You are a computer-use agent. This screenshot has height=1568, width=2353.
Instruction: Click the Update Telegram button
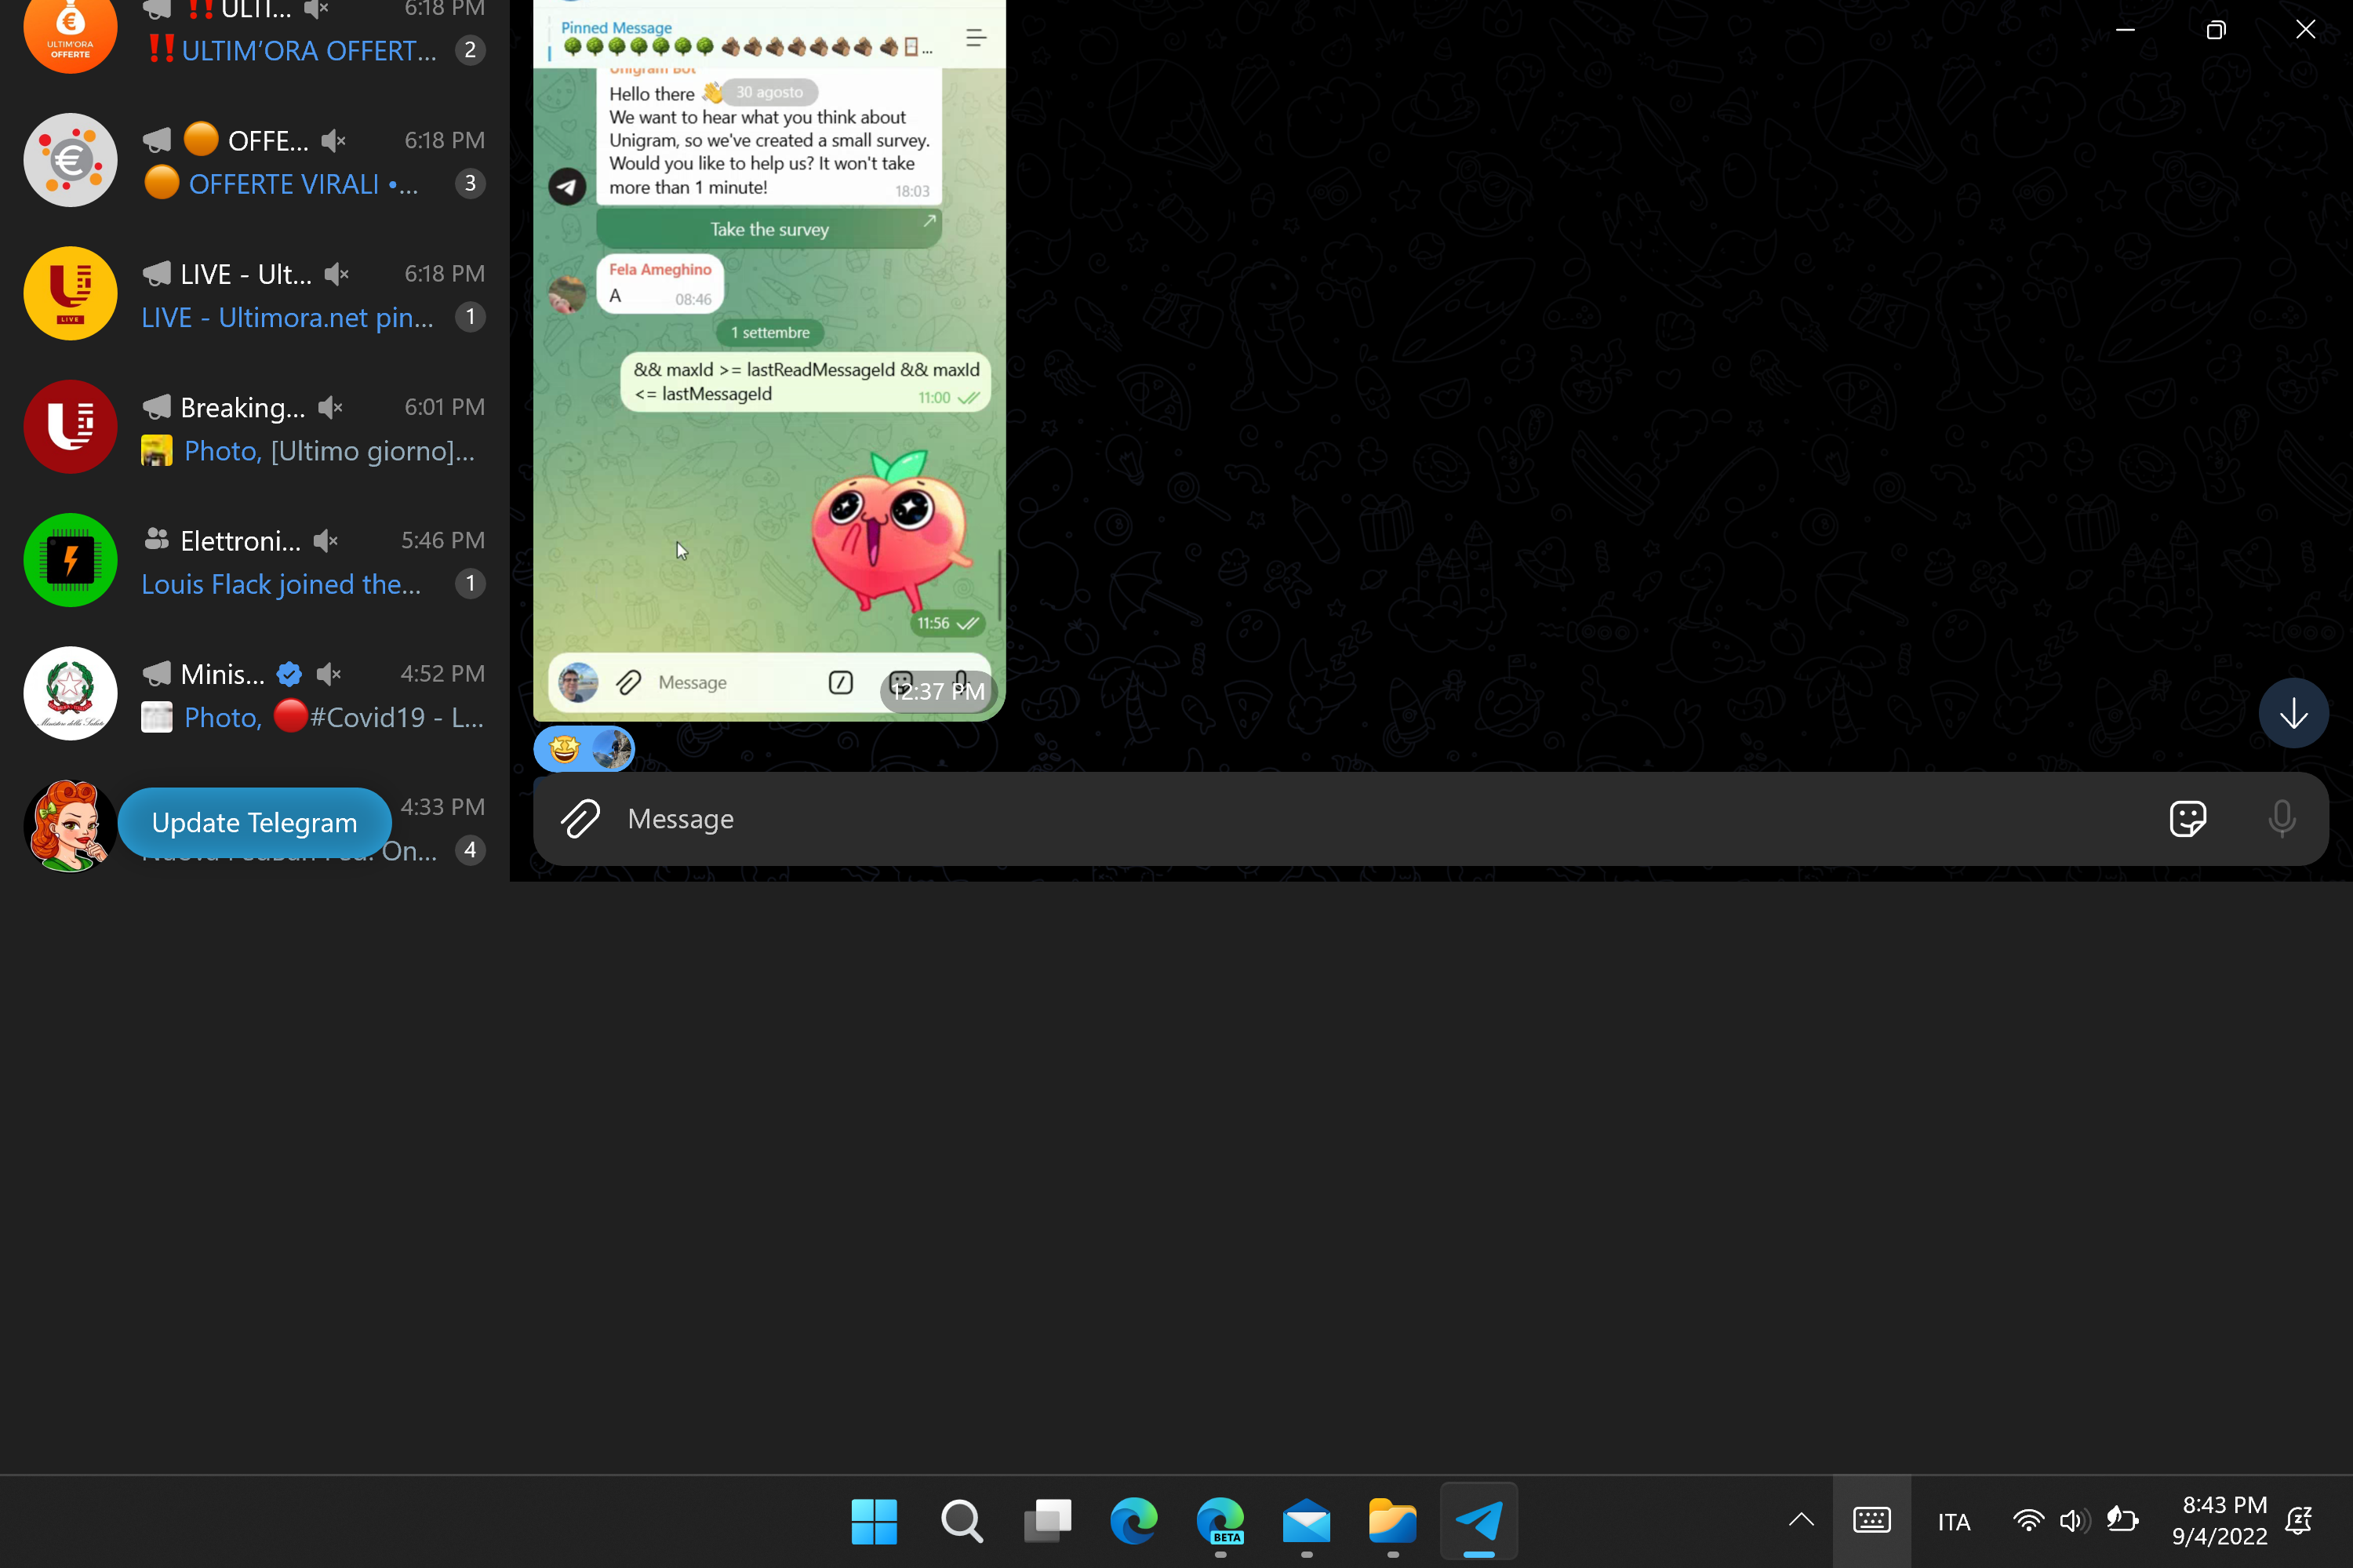(254, 822)
